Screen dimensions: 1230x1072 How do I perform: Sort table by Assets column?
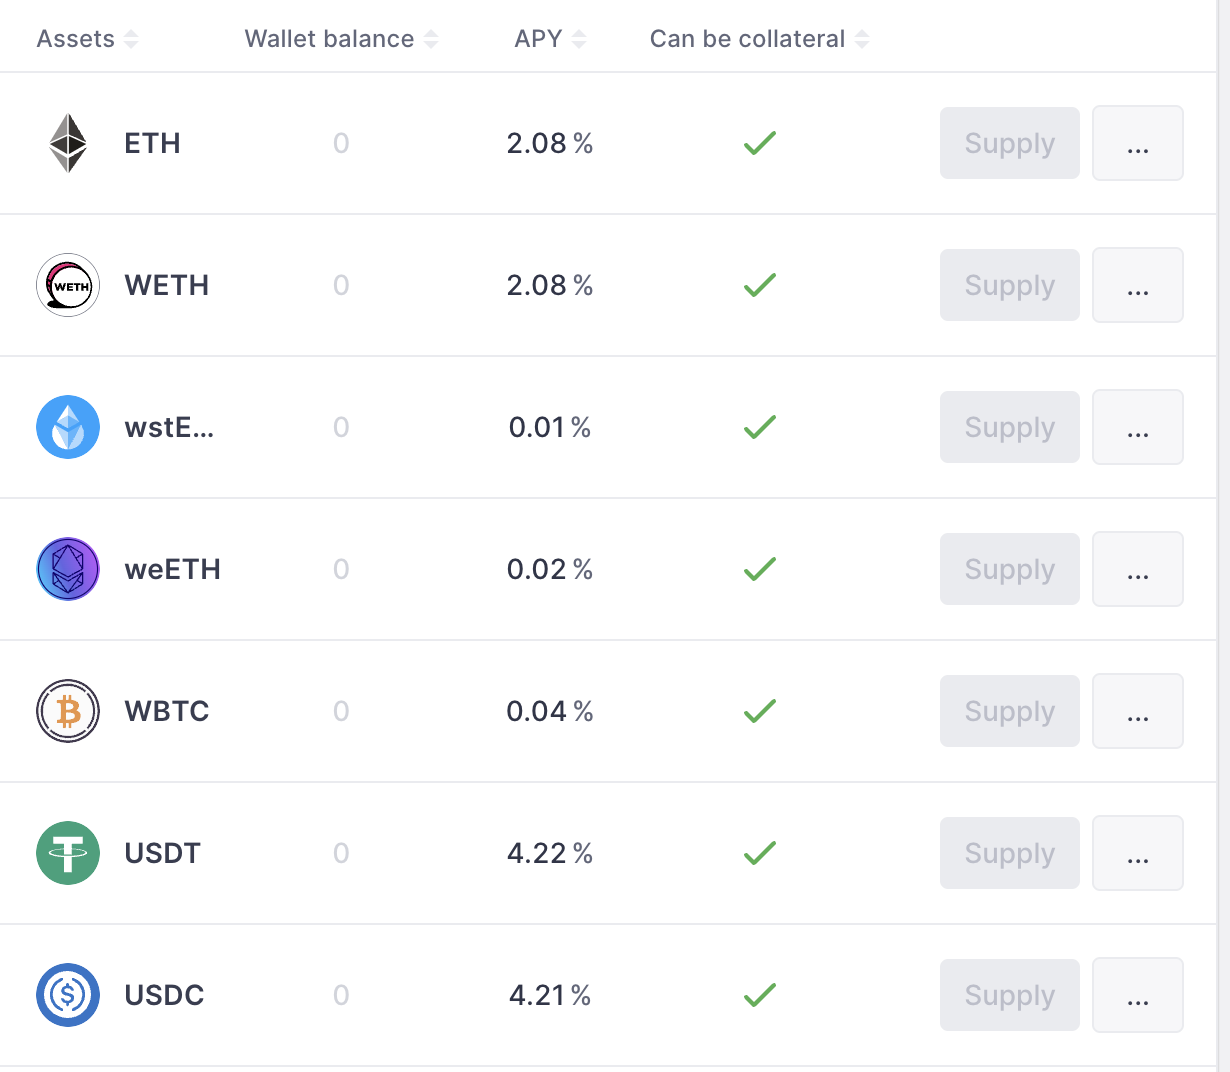coord(87,39)
